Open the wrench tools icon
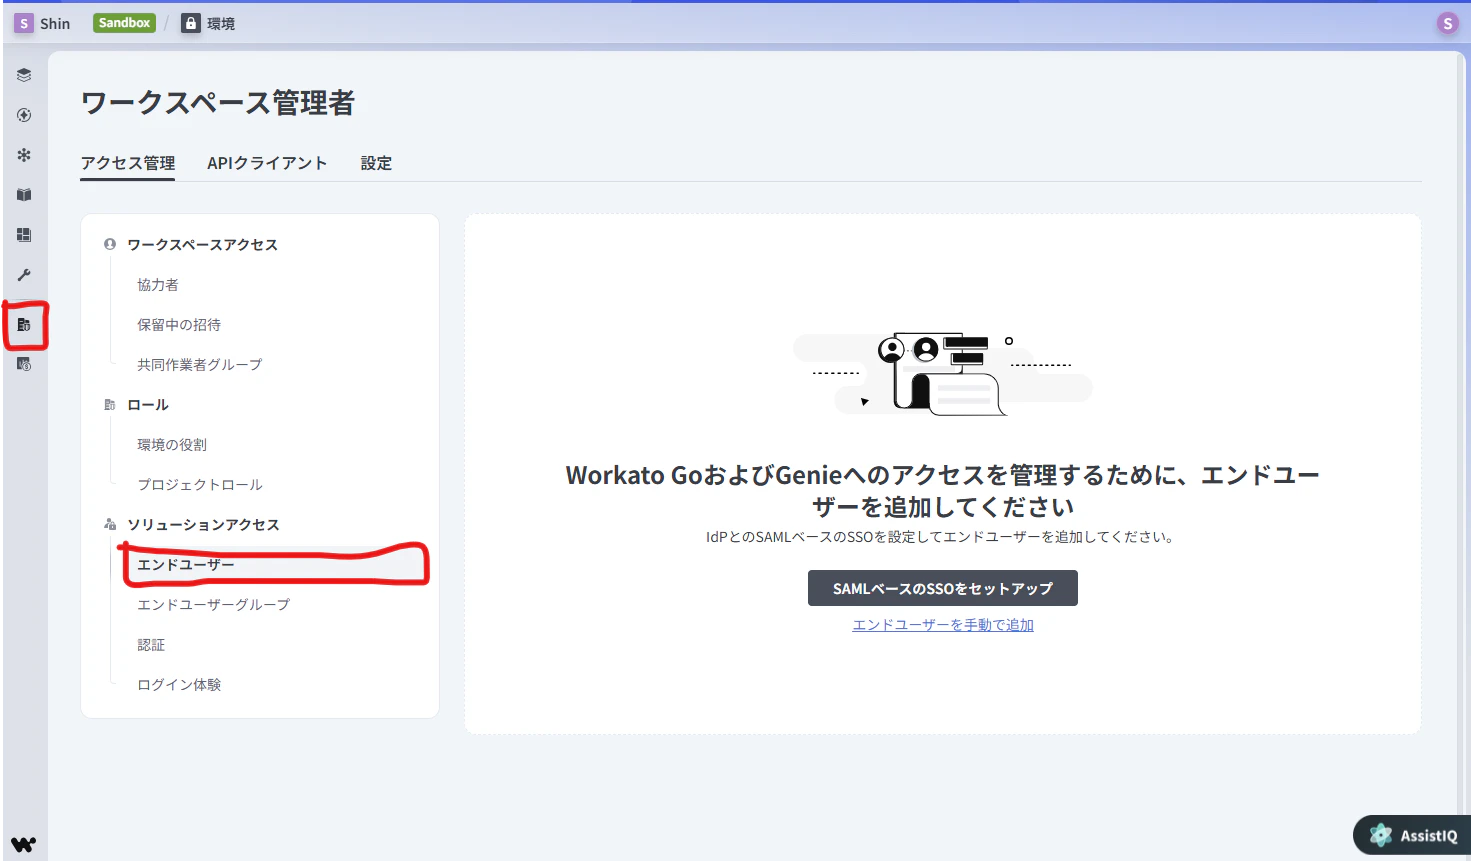1471x861 pixels. pos(24,275)
